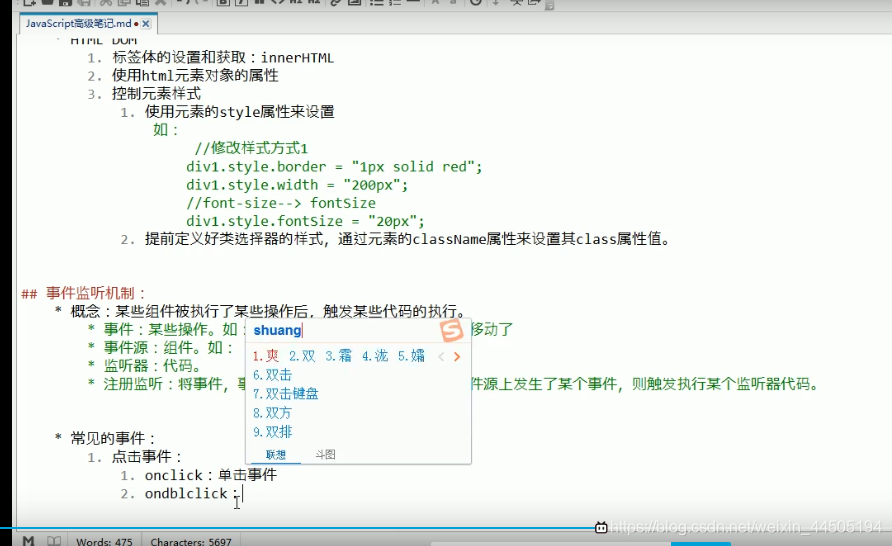Go to next page of IME candidates

pos(457,357)
